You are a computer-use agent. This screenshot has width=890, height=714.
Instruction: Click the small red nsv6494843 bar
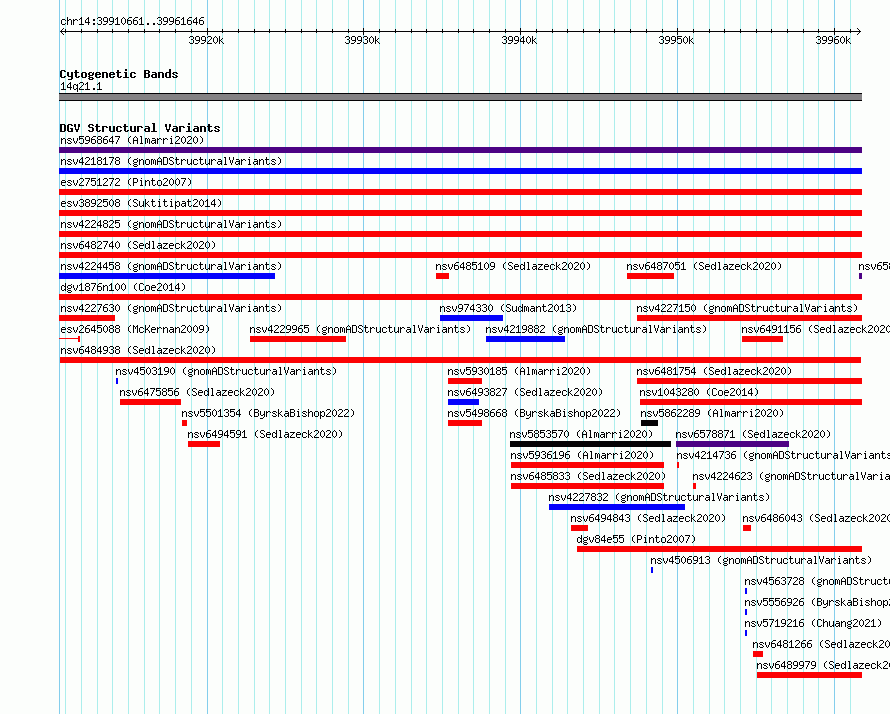click(x=580, y=528)
